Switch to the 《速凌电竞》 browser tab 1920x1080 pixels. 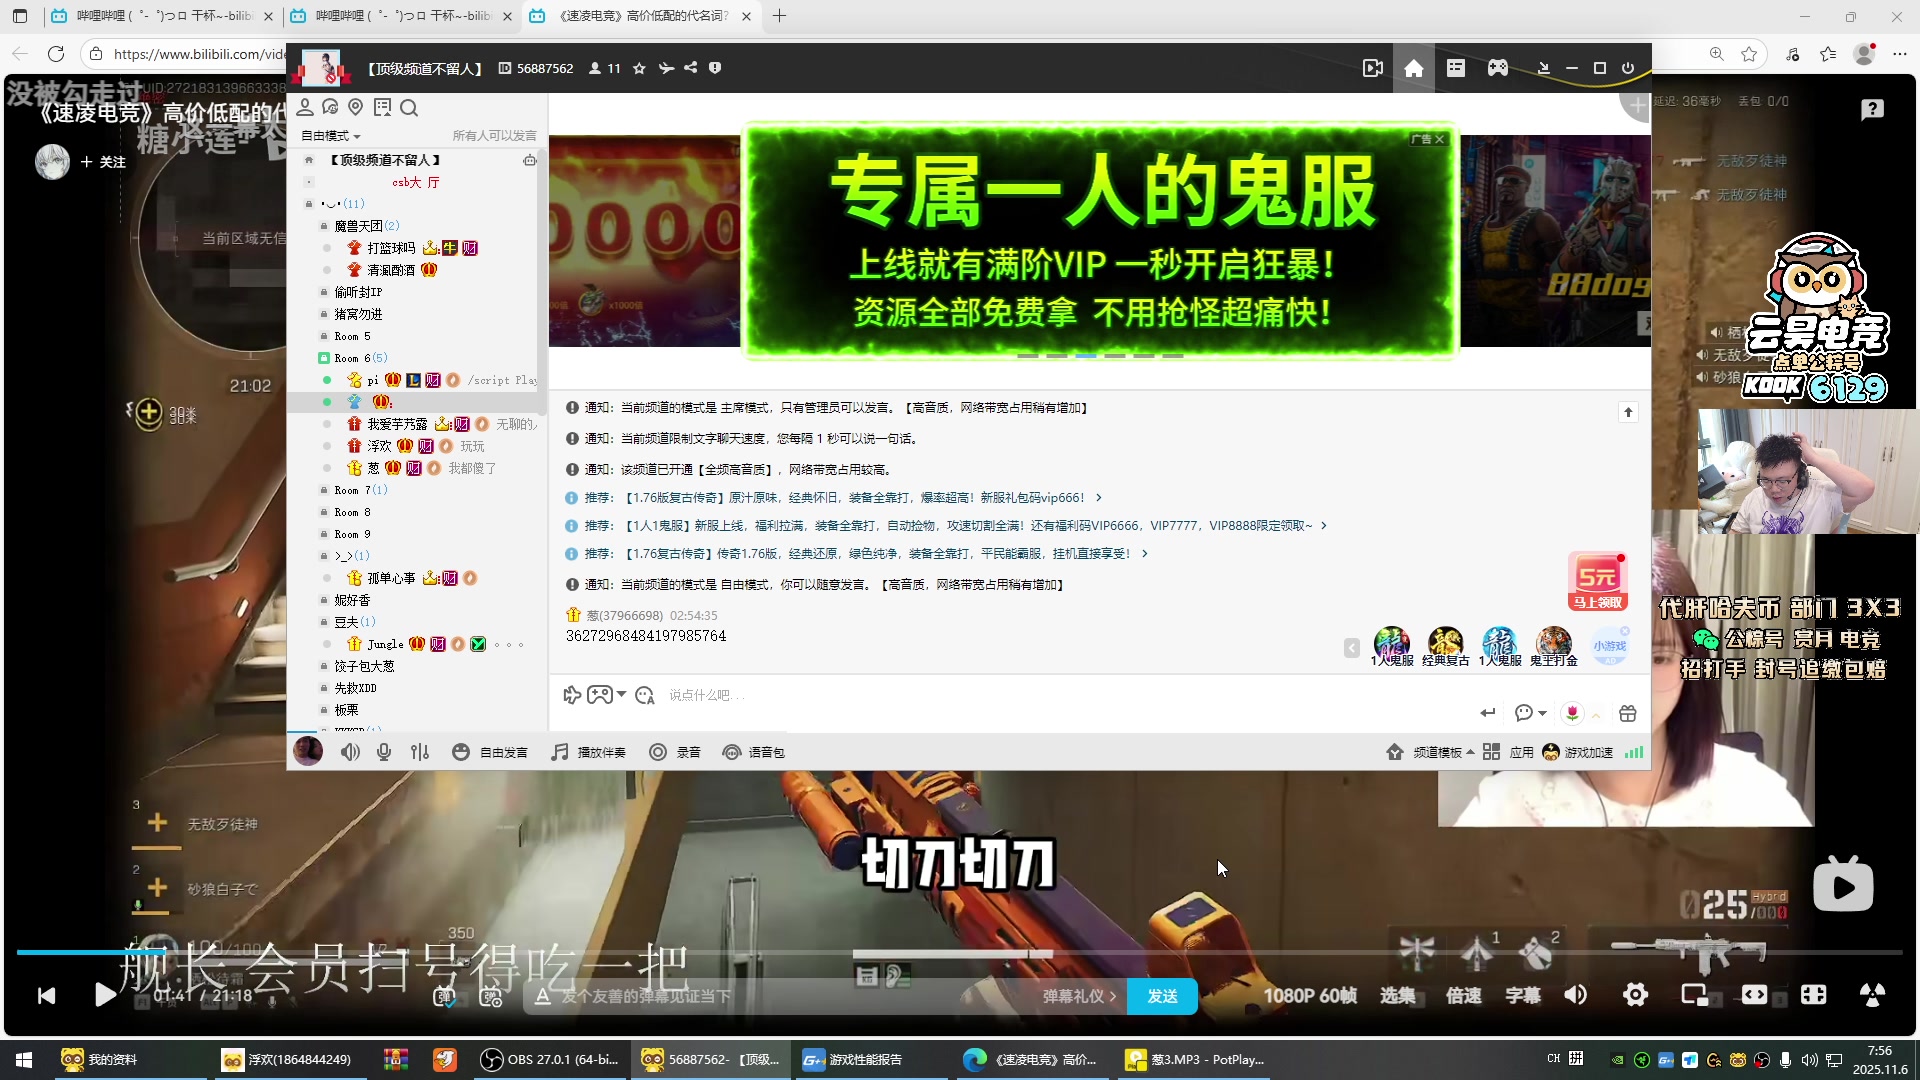tap(640, 17)
